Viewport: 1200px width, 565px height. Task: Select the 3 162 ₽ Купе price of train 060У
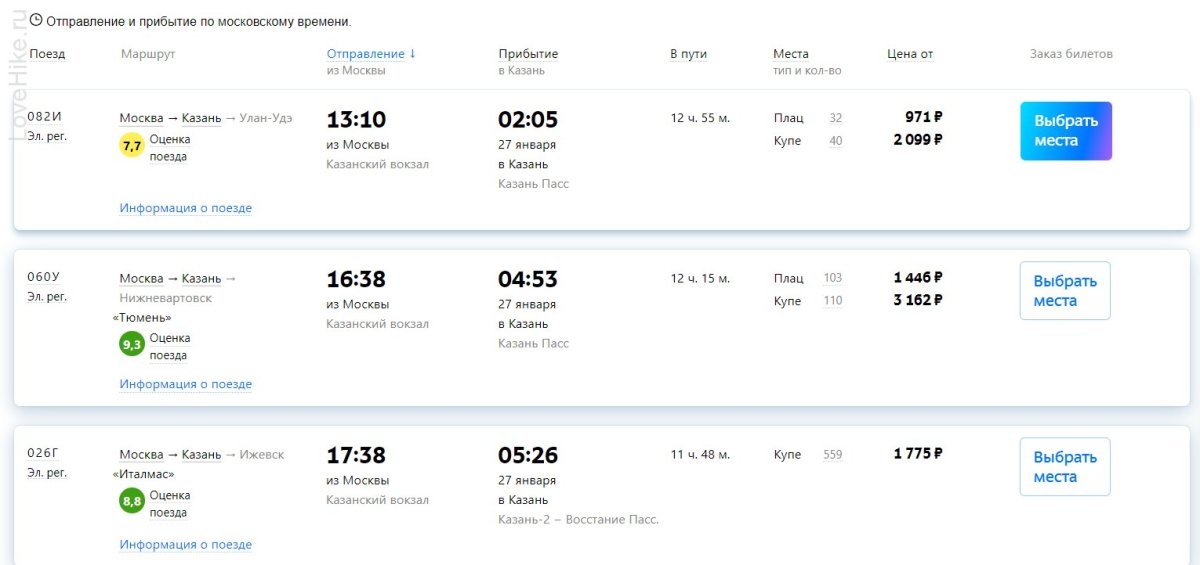point(918,300)
